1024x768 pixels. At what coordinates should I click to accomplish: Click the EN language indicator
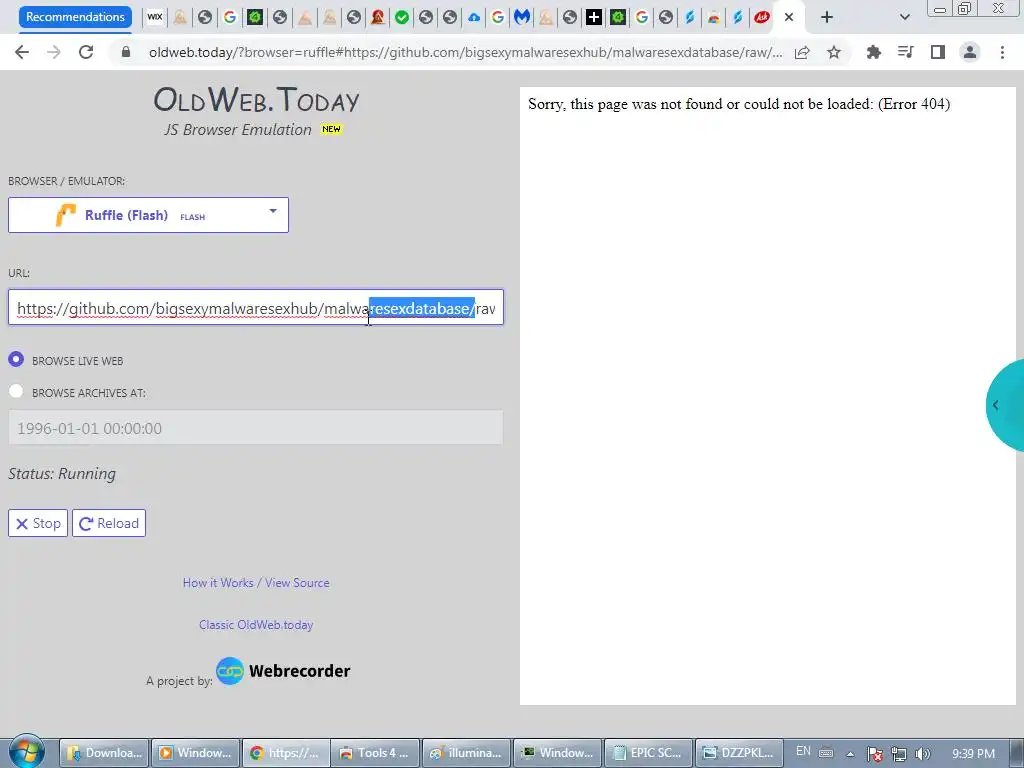pos(803,752)
